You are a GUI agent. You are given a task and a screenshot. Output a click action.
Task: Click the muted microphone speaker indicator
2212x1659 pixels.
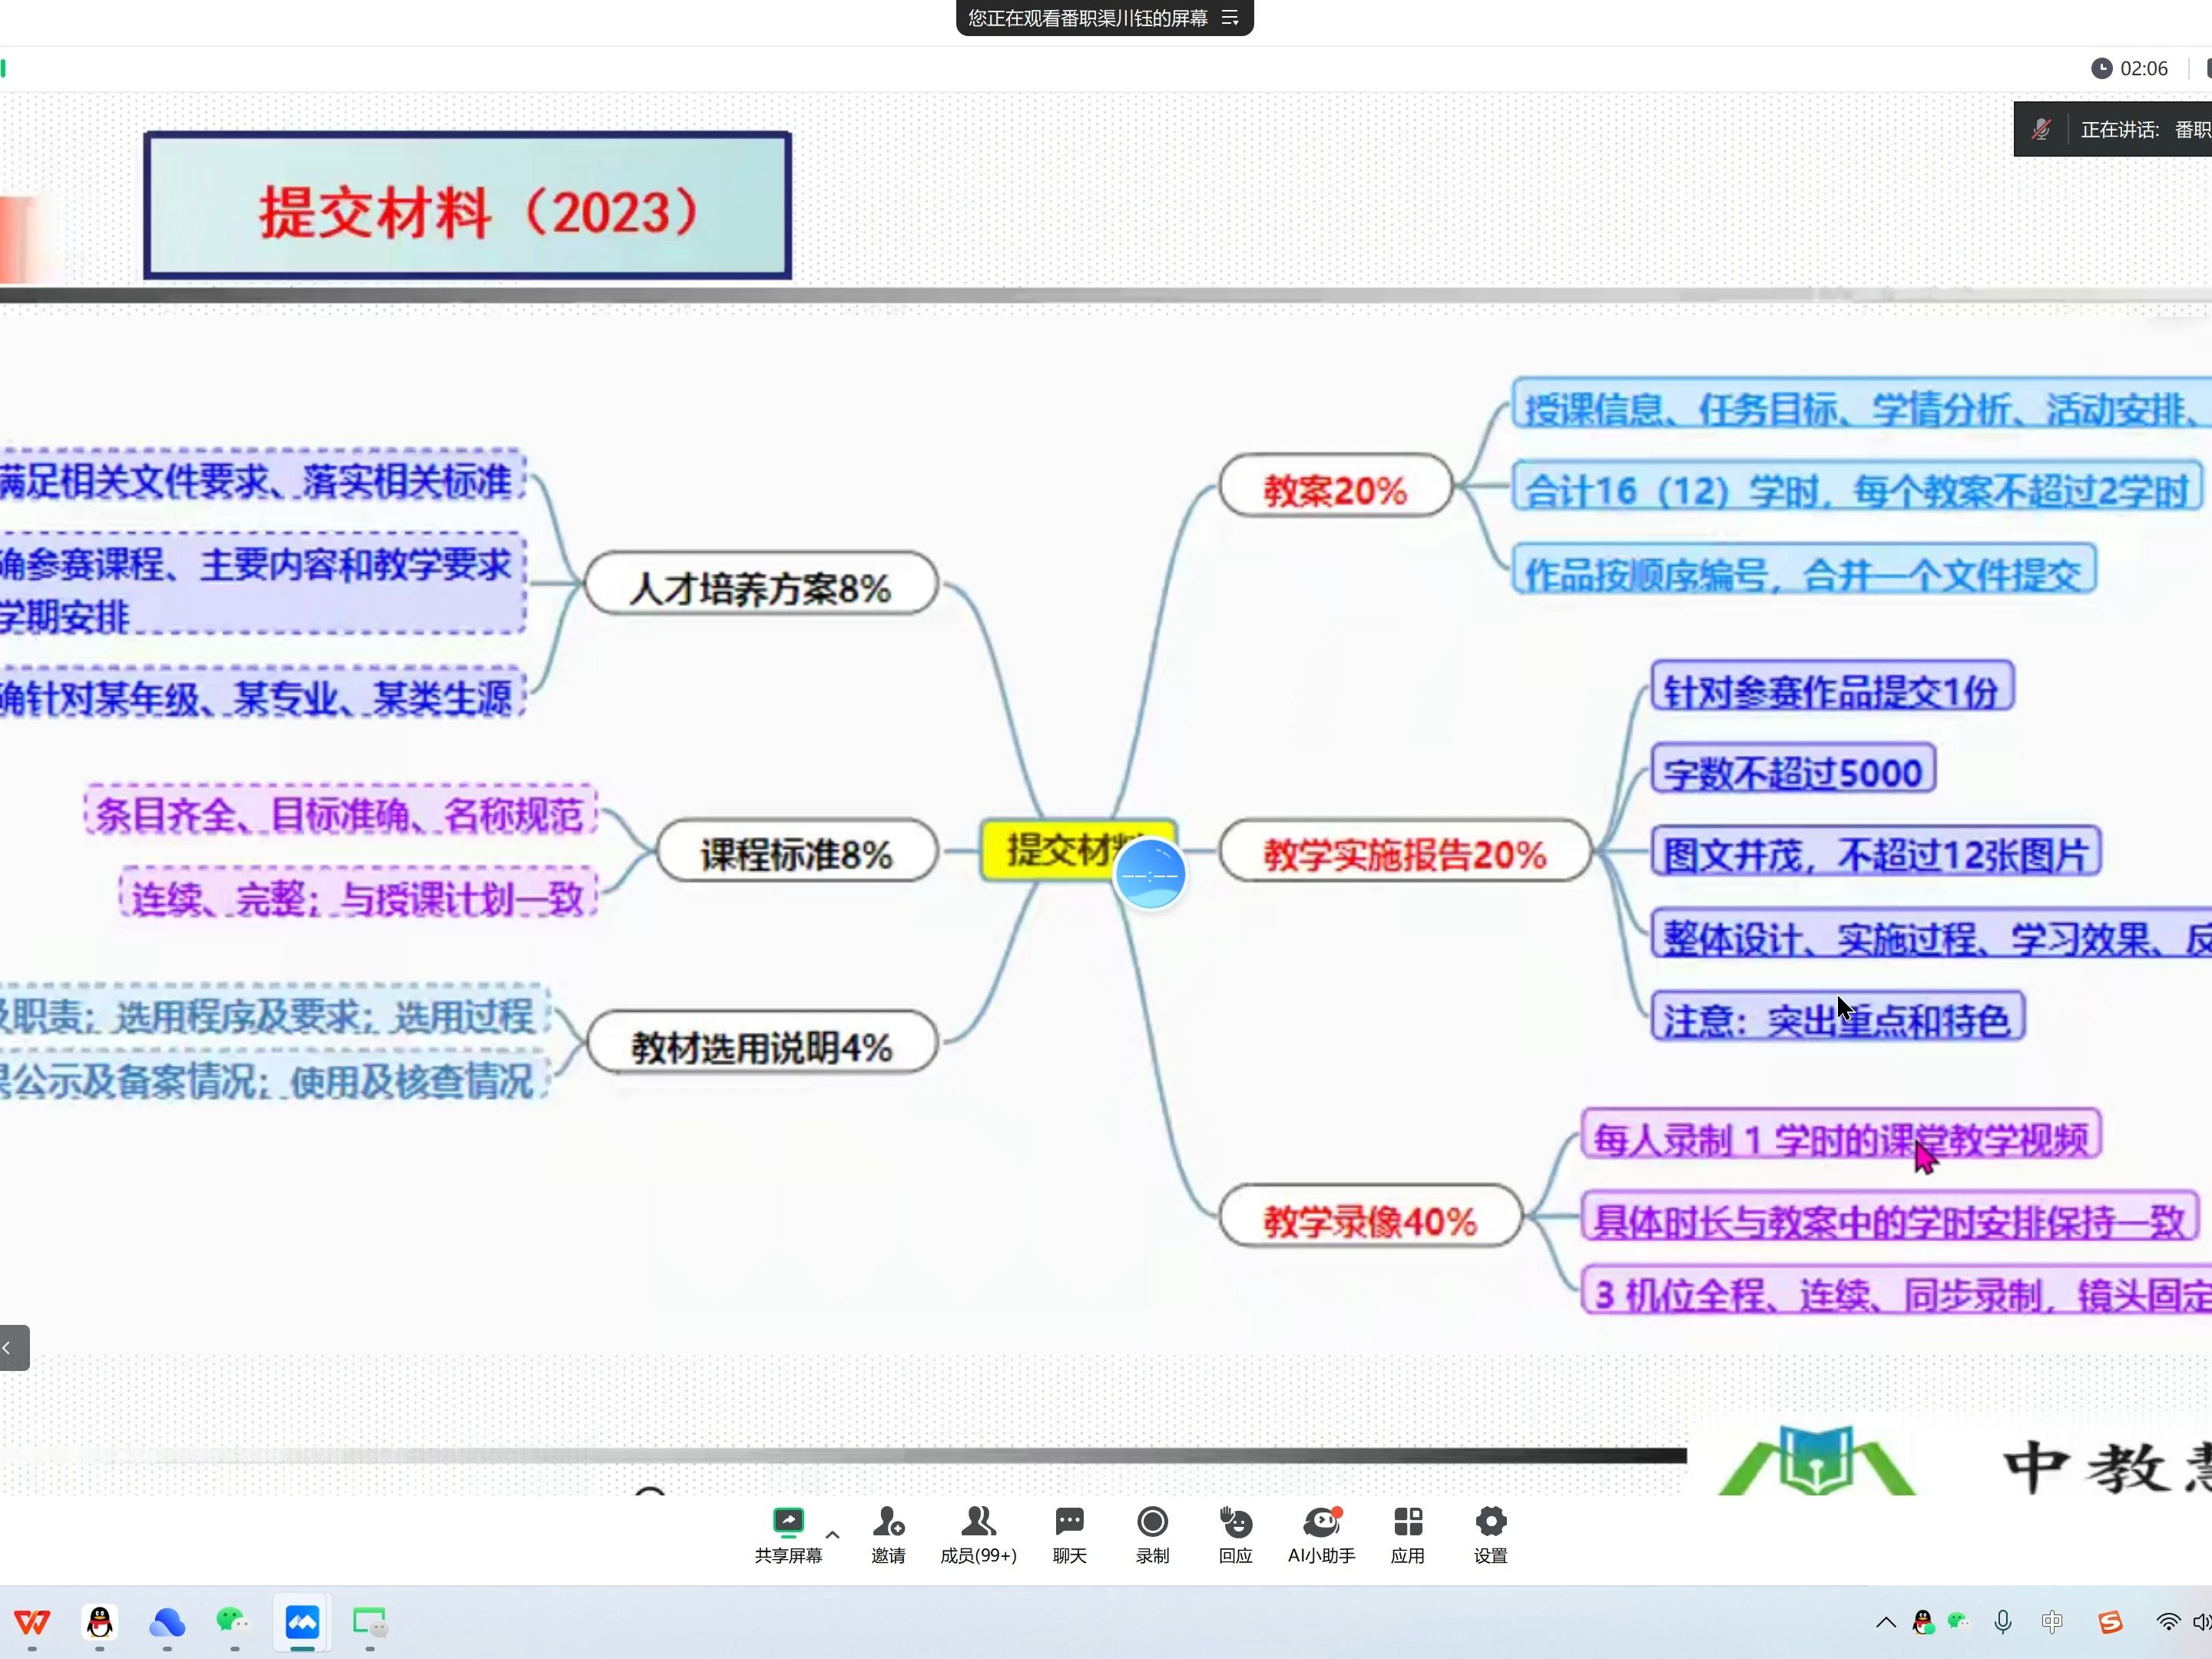tap(2041, 129)
